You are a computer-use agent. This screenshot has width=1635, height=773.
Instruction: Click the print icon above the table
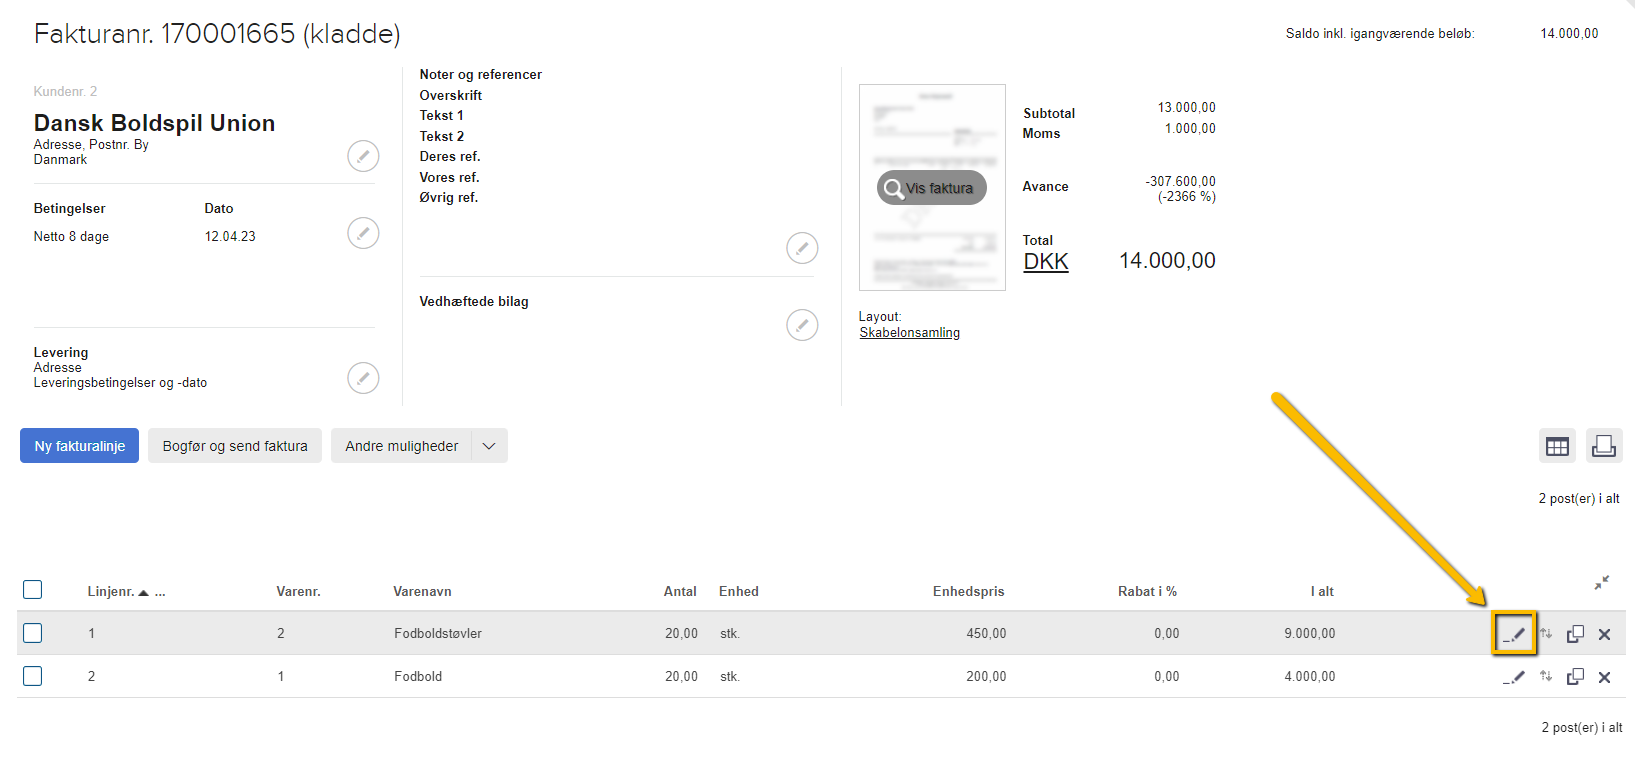coord(1603,446)
